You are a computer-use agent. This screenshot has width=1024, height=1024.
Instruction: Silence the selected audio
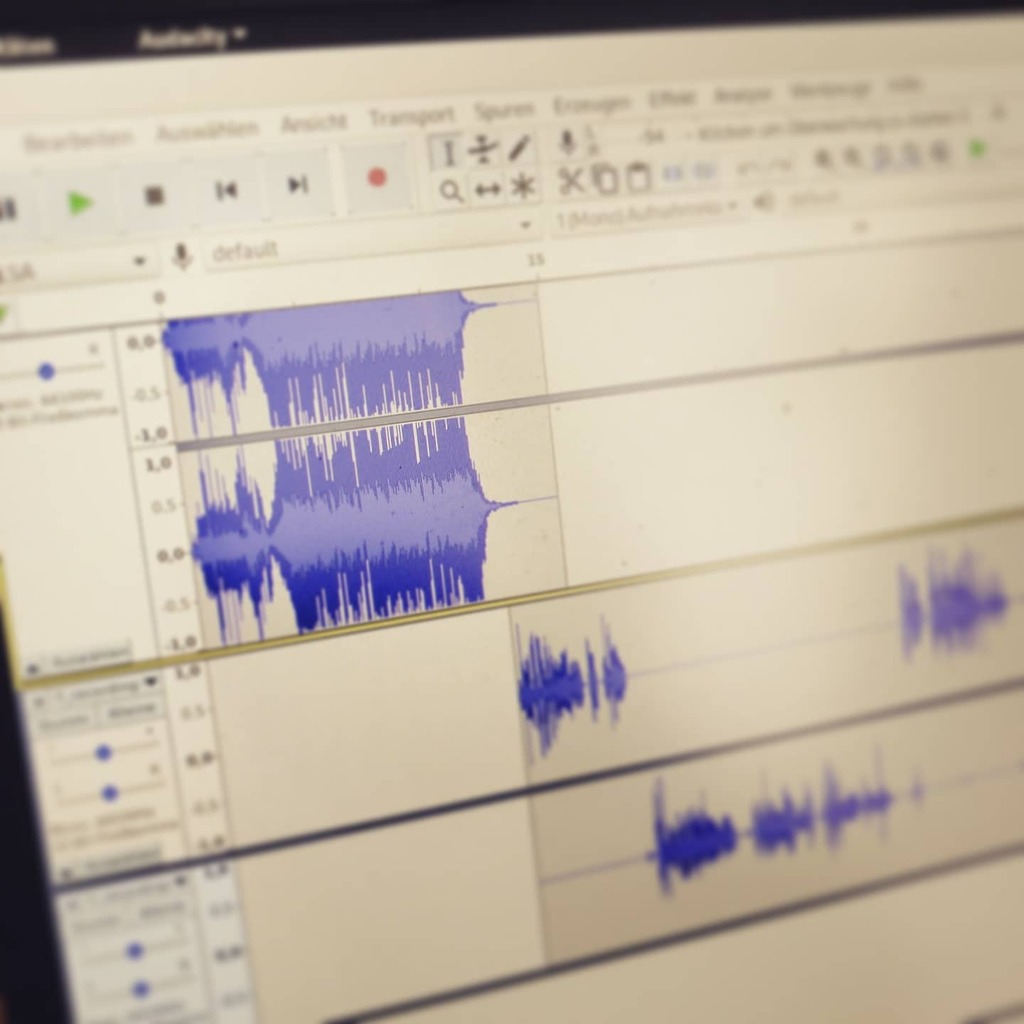pos(703,170)
